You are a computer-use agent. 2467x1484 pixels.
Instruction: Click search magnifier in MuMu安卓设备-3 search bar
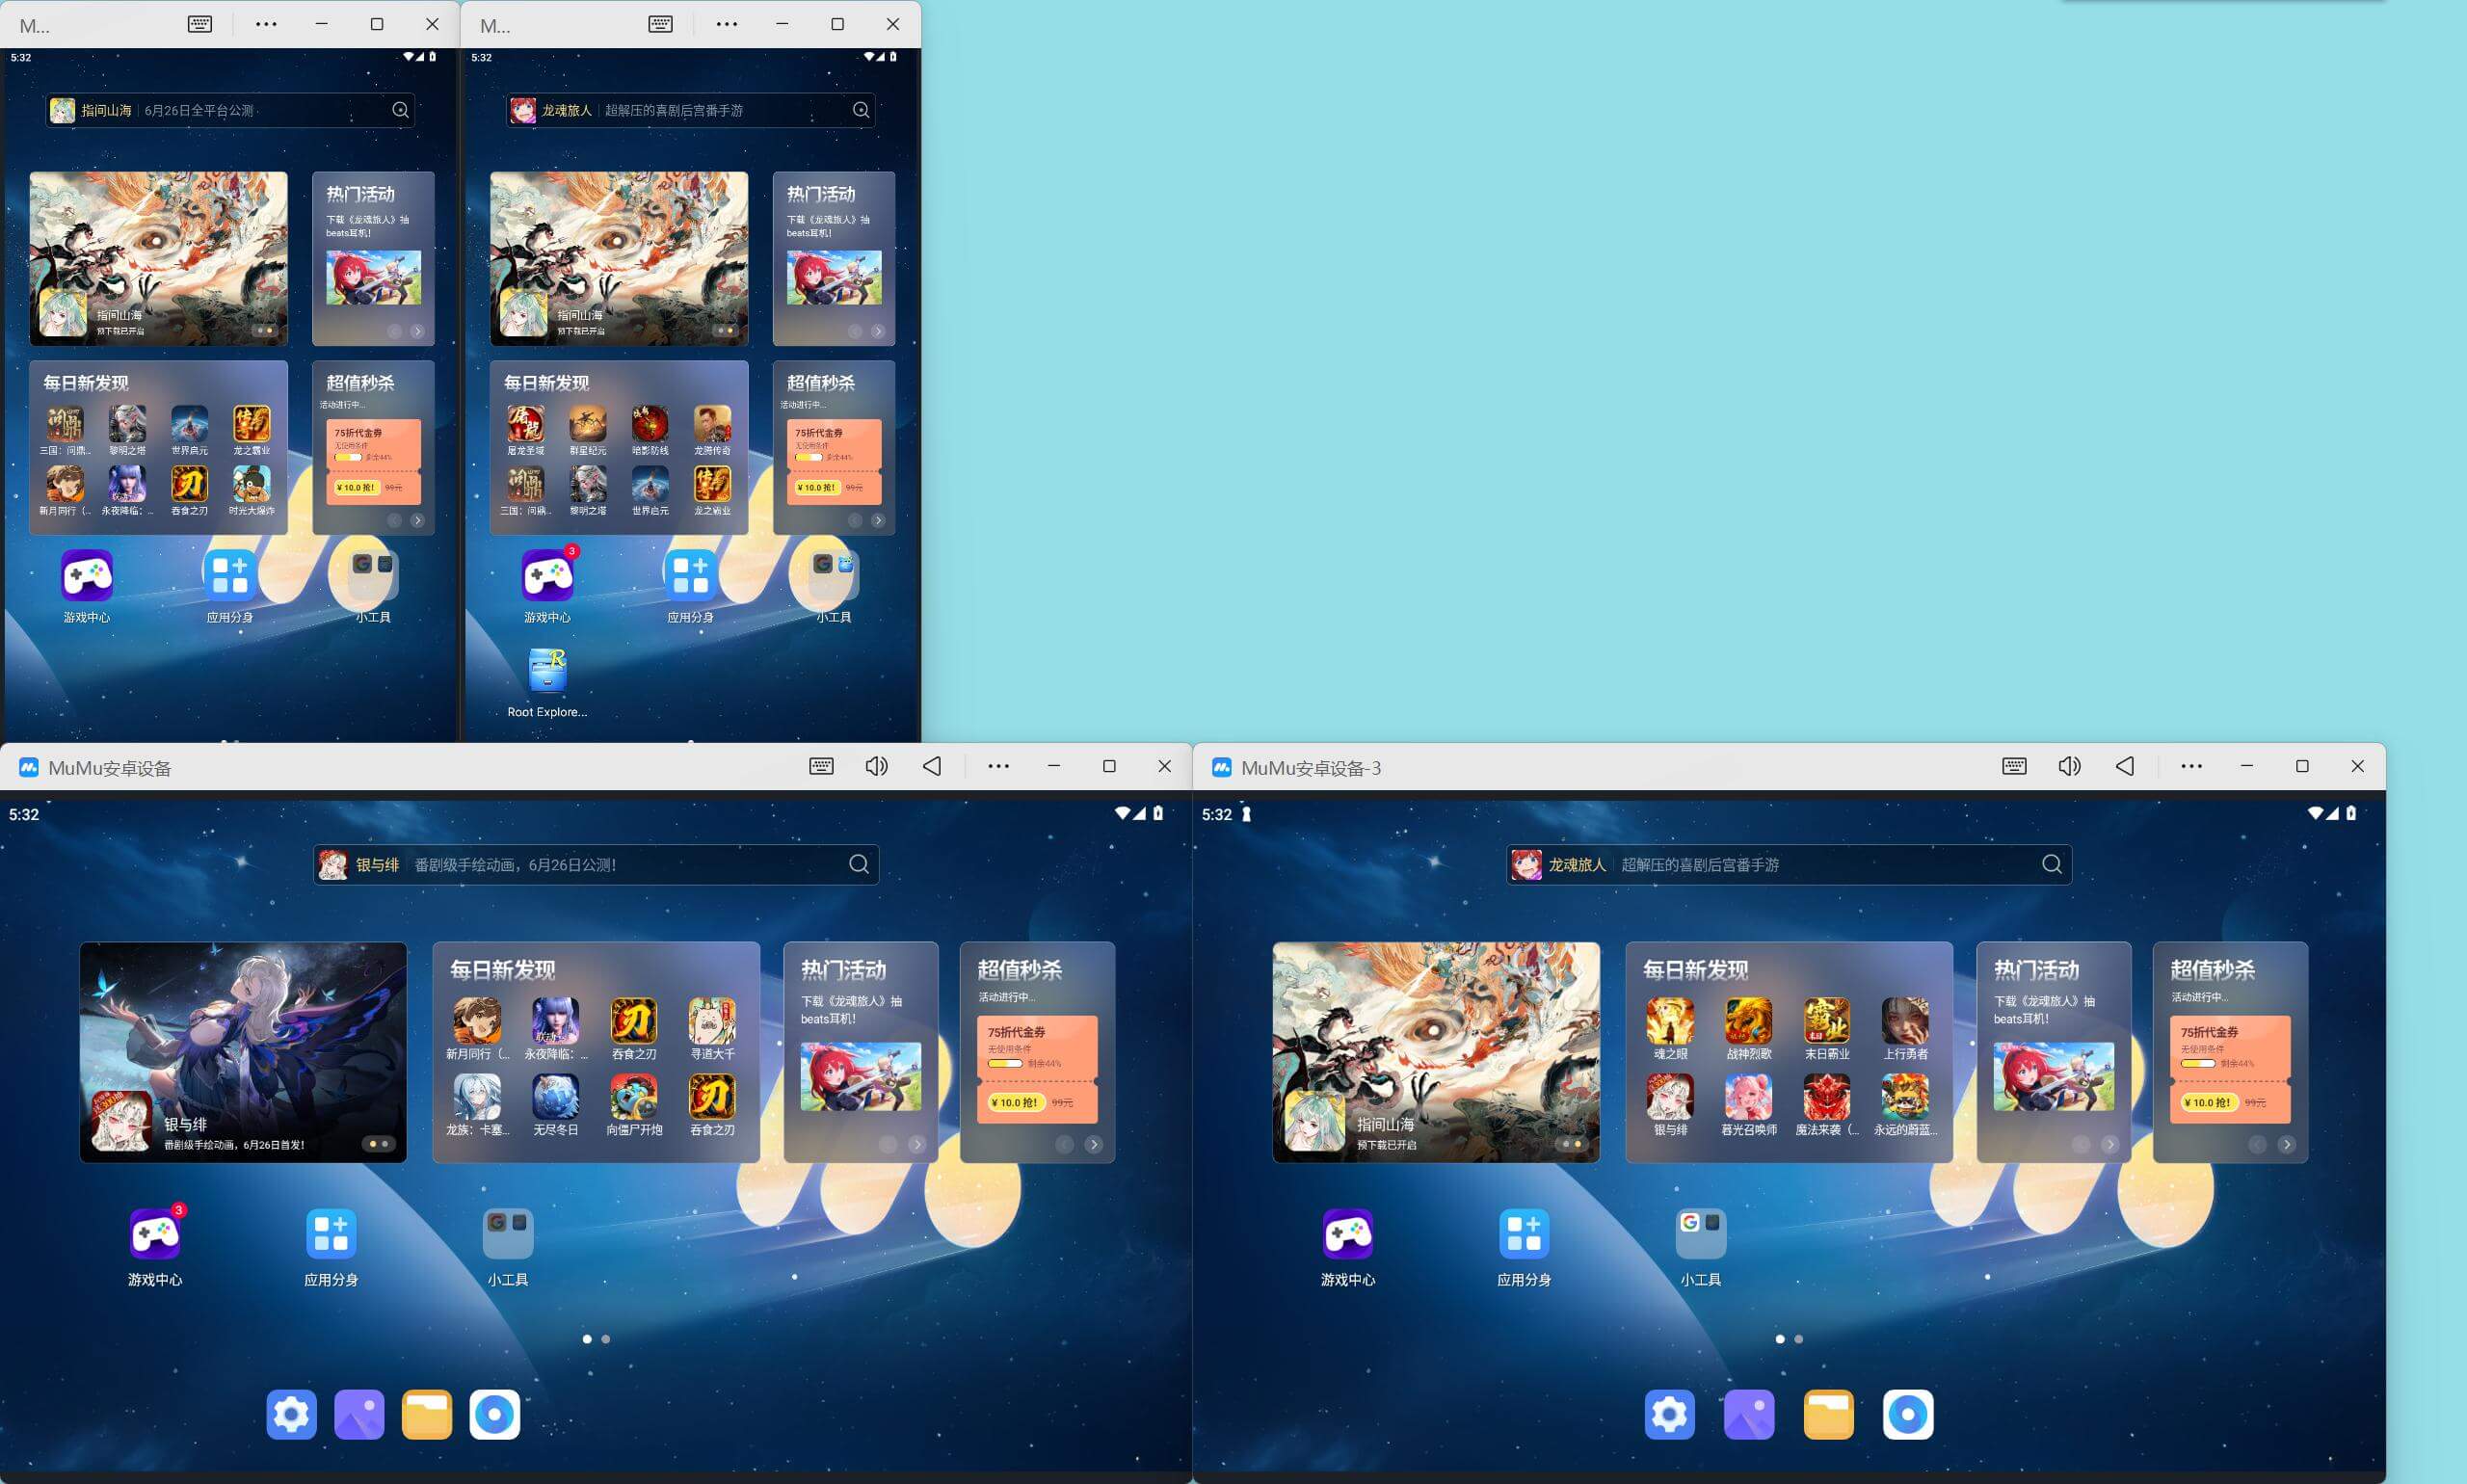2051,865
